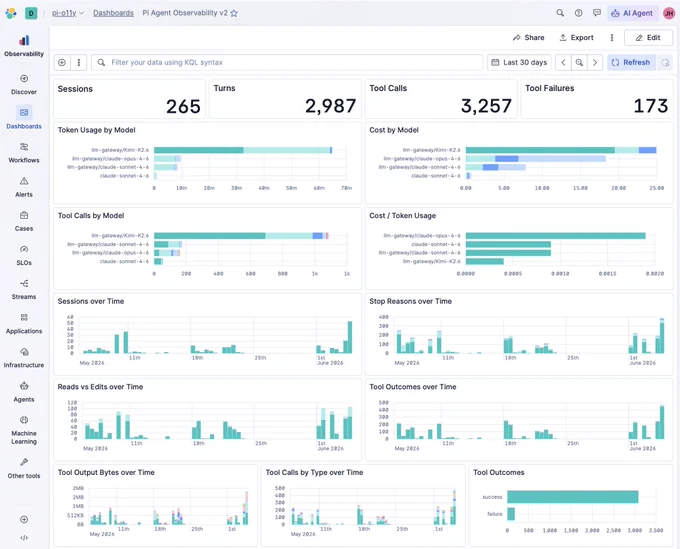Click the Edit dashboard button
The height and width of the screenshot is (549, 680).
point(648,38)
